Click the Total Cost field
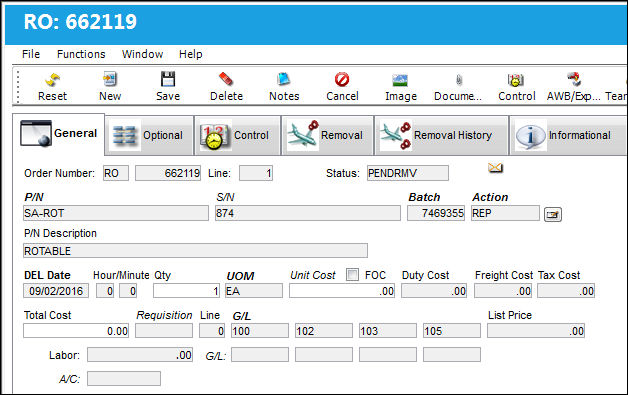The image size is (628, 395). [x=76, y=331]
